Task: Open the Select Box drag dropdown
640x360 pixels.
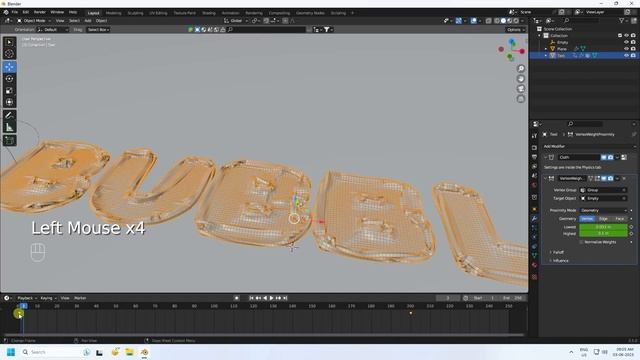Action: click(x=98, y=29)
